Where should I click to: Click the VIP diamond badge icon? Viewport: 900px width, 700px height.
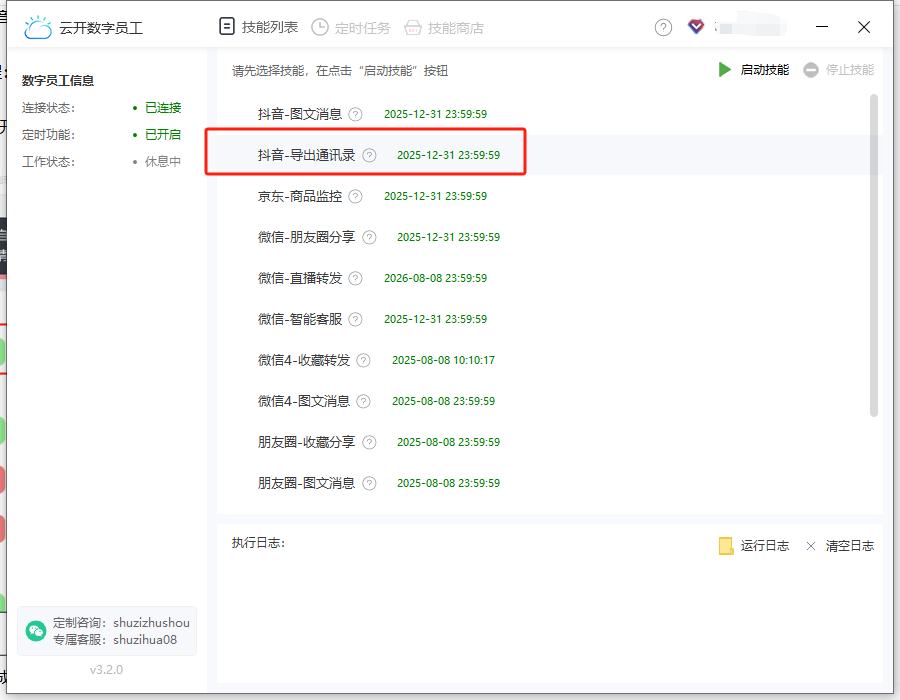point(696,27)
